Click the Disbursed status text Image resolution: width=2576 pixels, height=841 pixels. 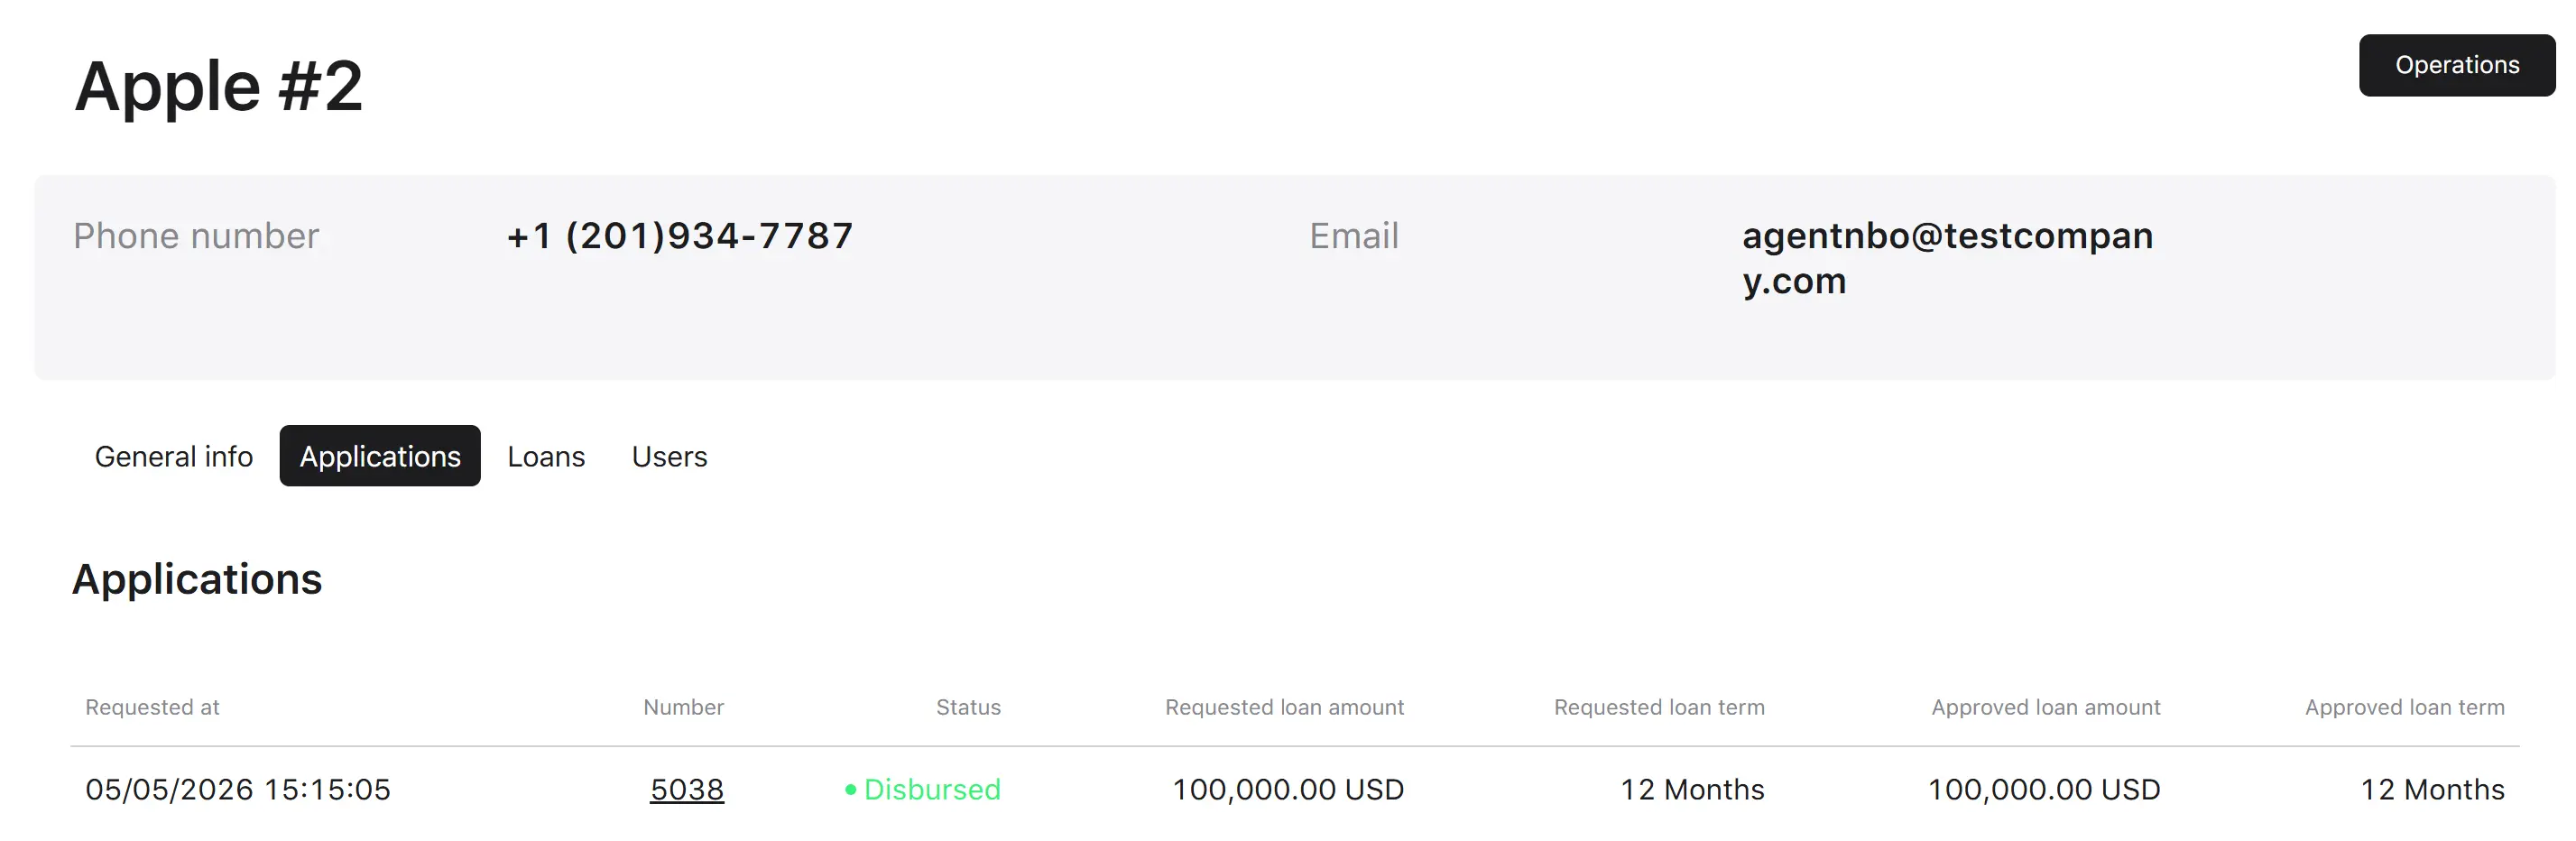point(932,789)
